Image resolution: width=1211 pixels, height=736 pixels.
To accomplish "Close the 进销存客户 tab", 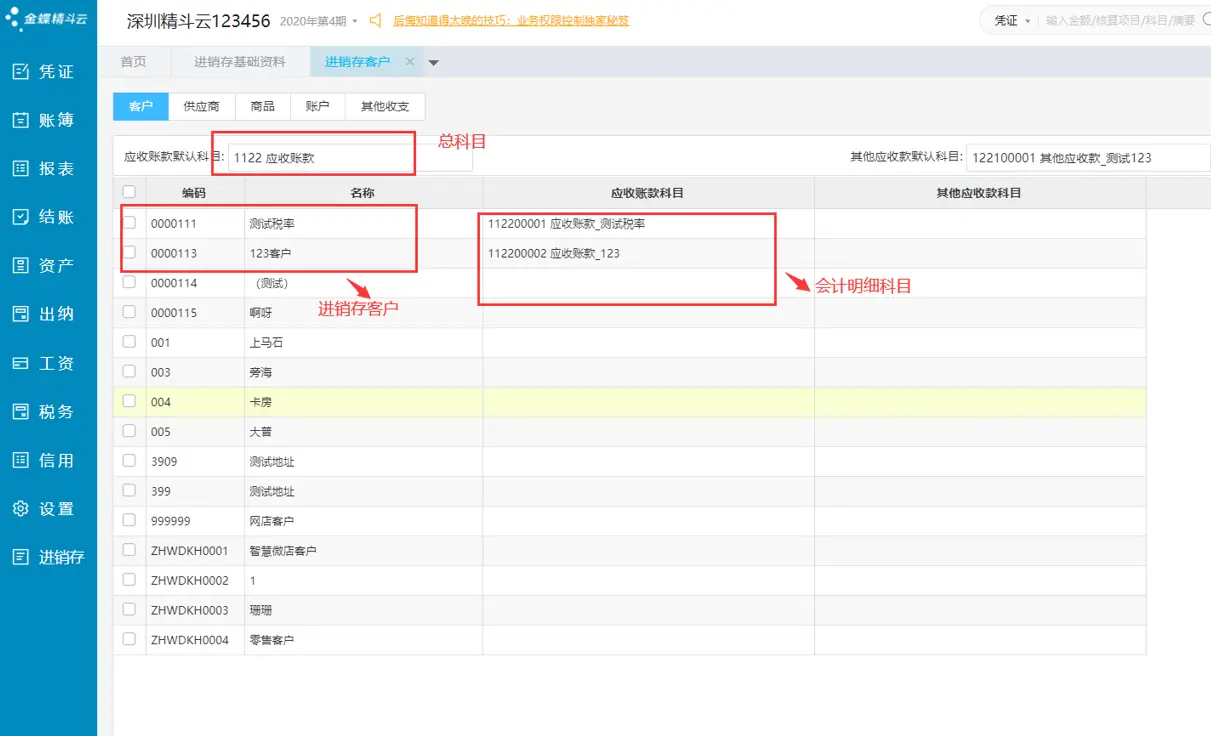I will click(410, 62).
